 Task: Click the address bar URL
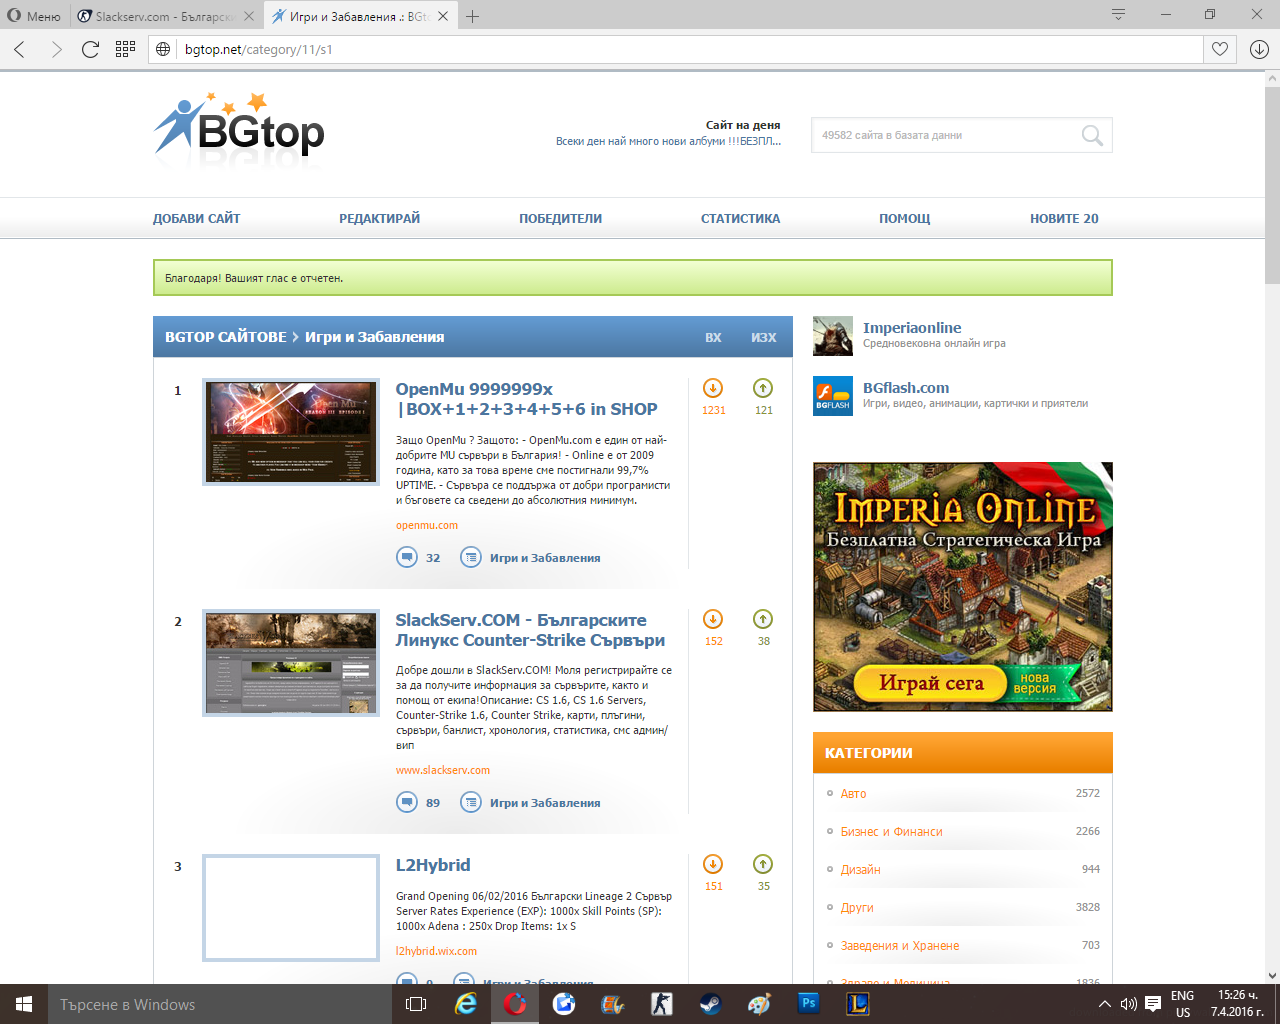259,49
